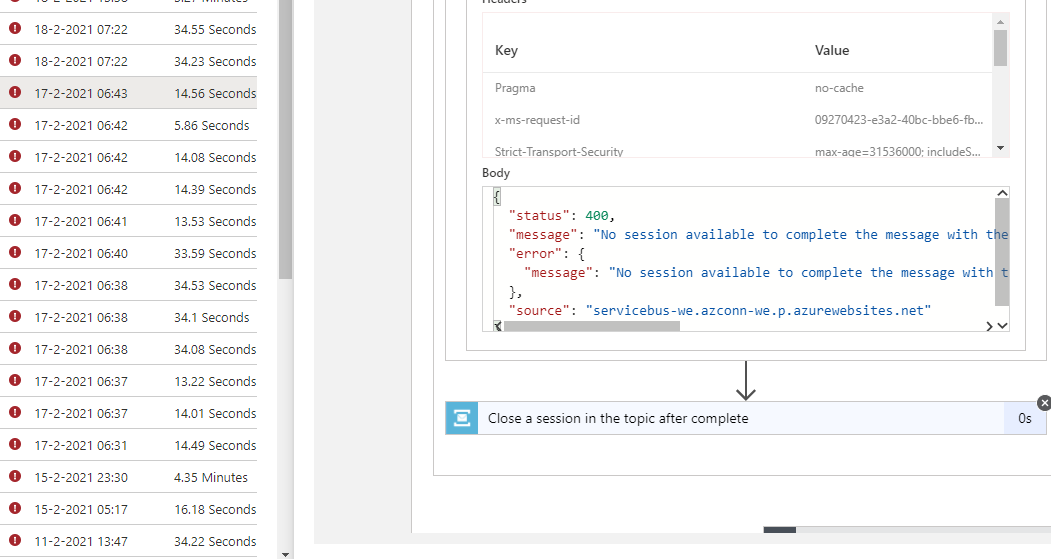
Task: Click headers table scroll down arrow
Action: pyautogui.click(x=1000, y=148)
